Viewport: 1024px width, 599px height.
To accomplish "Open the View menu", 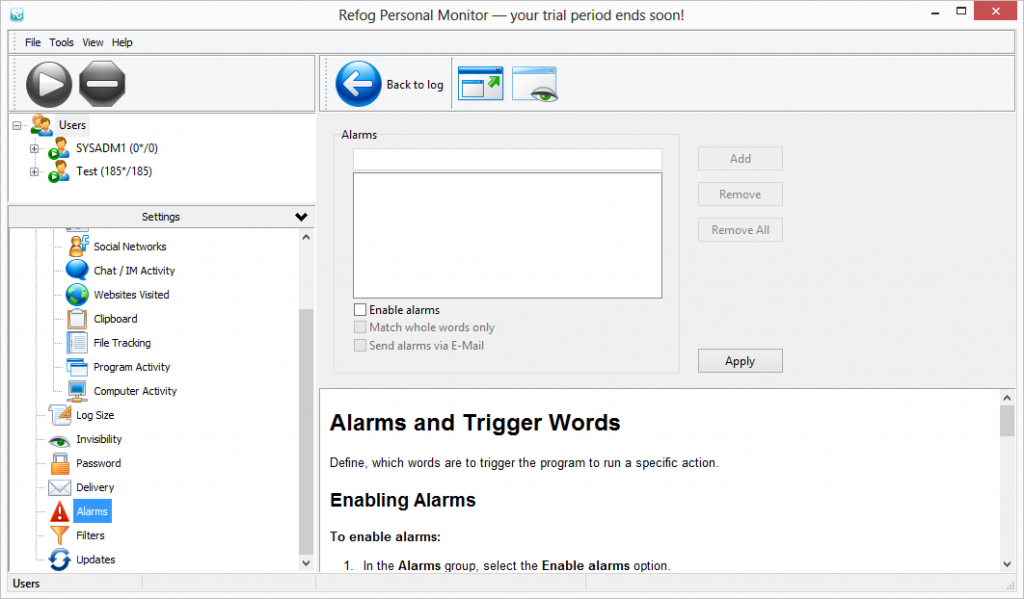I will point(93,43).
